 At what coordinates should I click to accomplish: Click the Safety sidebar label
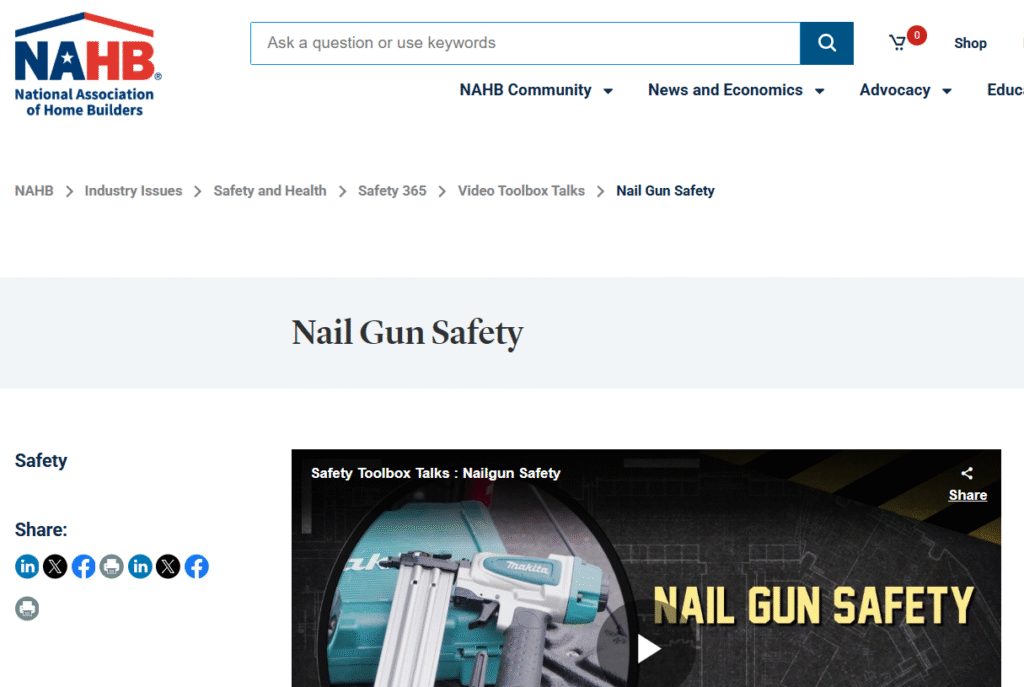pyautogui.click(x=41, y=460)
